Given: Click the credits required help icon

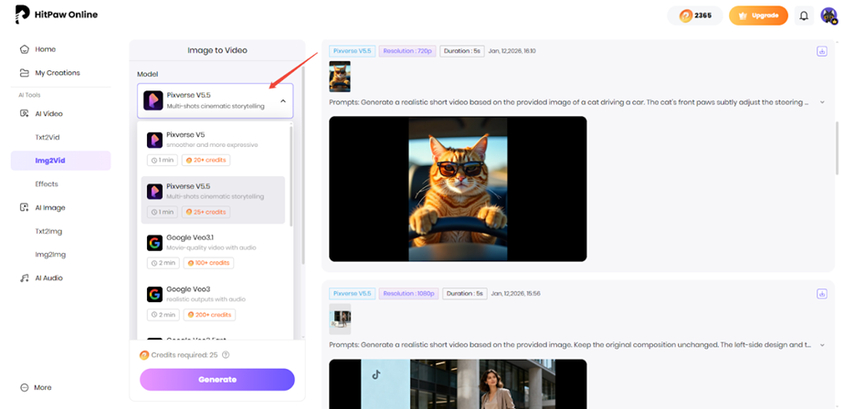Looking at the screenshot, I should coord(226,355).
